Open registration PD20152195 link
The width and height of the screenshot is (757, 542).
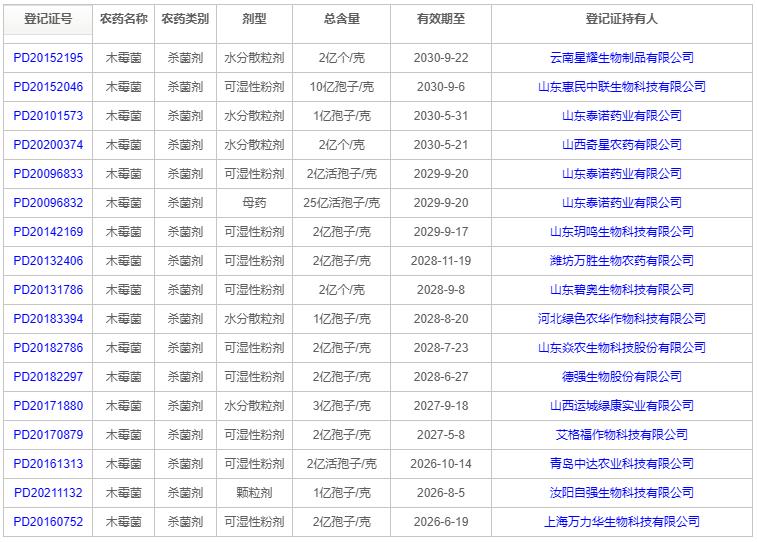(x=48, y=58)
